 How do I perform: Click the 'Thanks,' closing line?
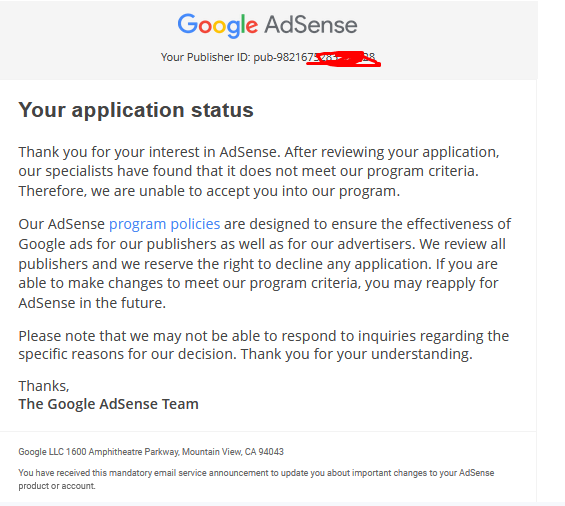44,386
